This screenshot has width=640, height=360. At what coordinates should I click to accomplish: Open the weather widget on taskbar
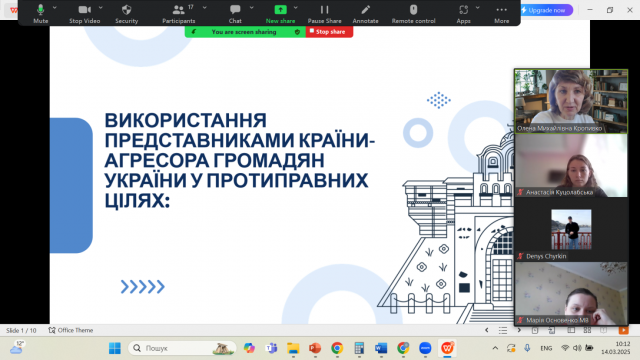(x=17, y=348)
